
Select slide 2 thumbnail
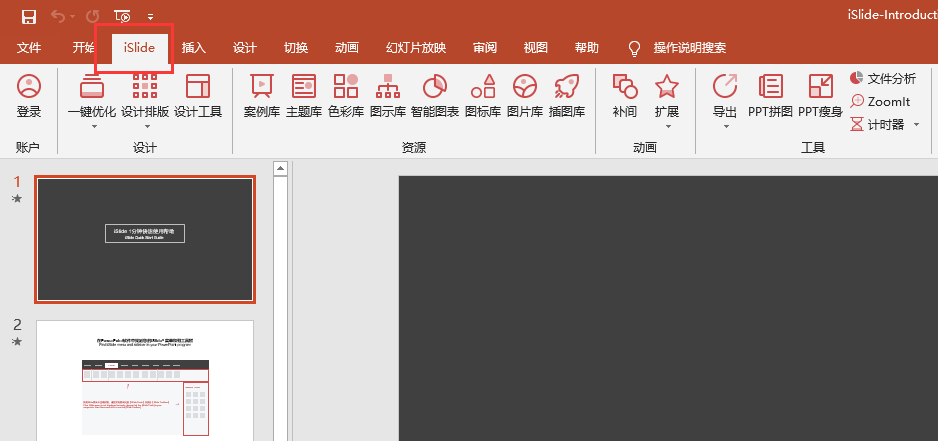pos(145,380)
